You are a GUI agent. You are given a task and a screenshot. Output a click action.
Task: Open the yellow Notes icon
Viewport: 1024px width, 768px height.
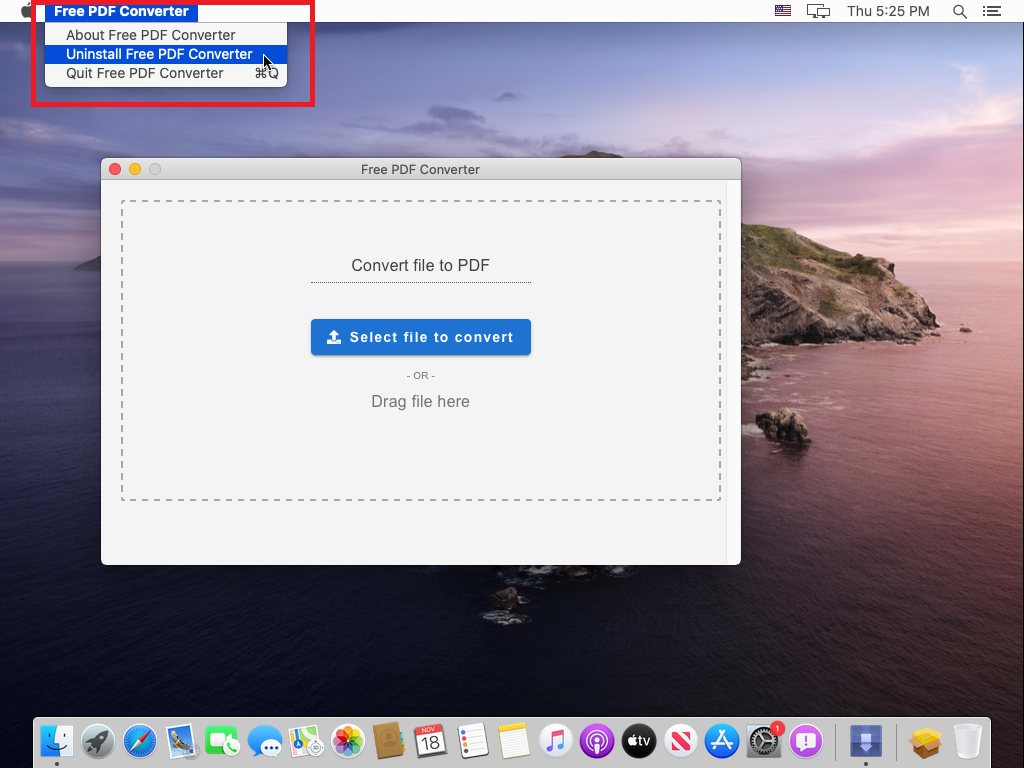tap(513, 742)
